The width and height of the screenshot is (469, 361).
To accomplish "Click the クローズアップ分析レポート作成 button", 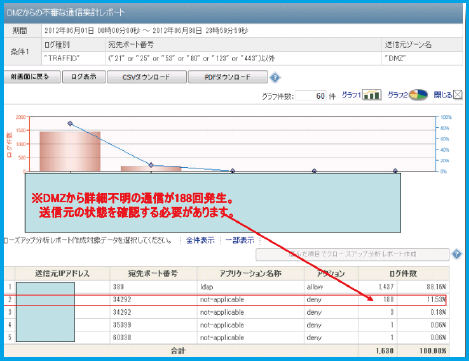I will [x=352, y=254].
